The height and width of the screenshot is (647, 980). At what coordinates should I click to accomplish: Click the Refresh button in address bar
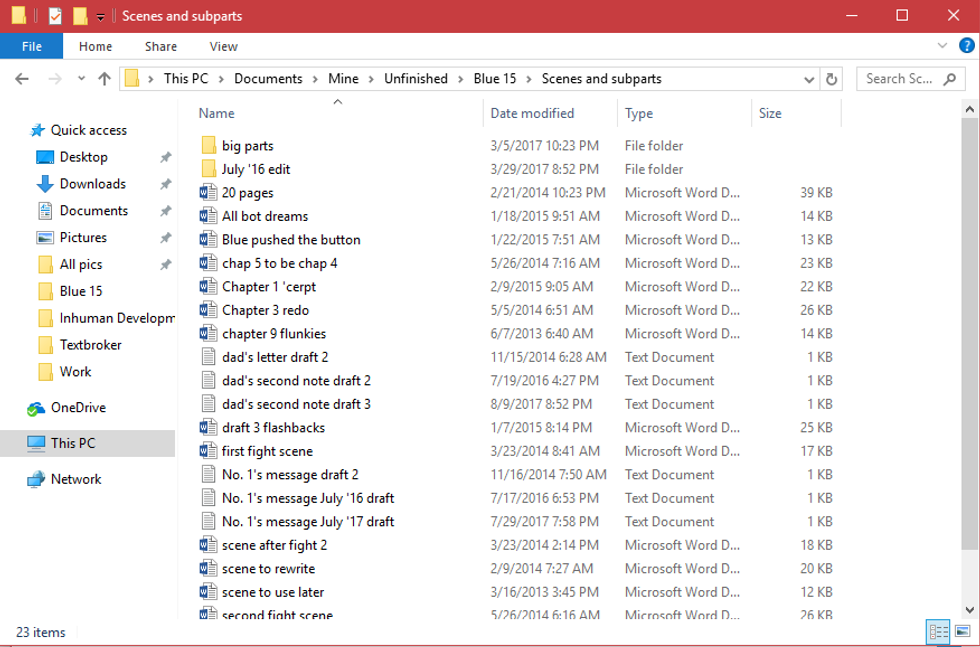(832, 79)
